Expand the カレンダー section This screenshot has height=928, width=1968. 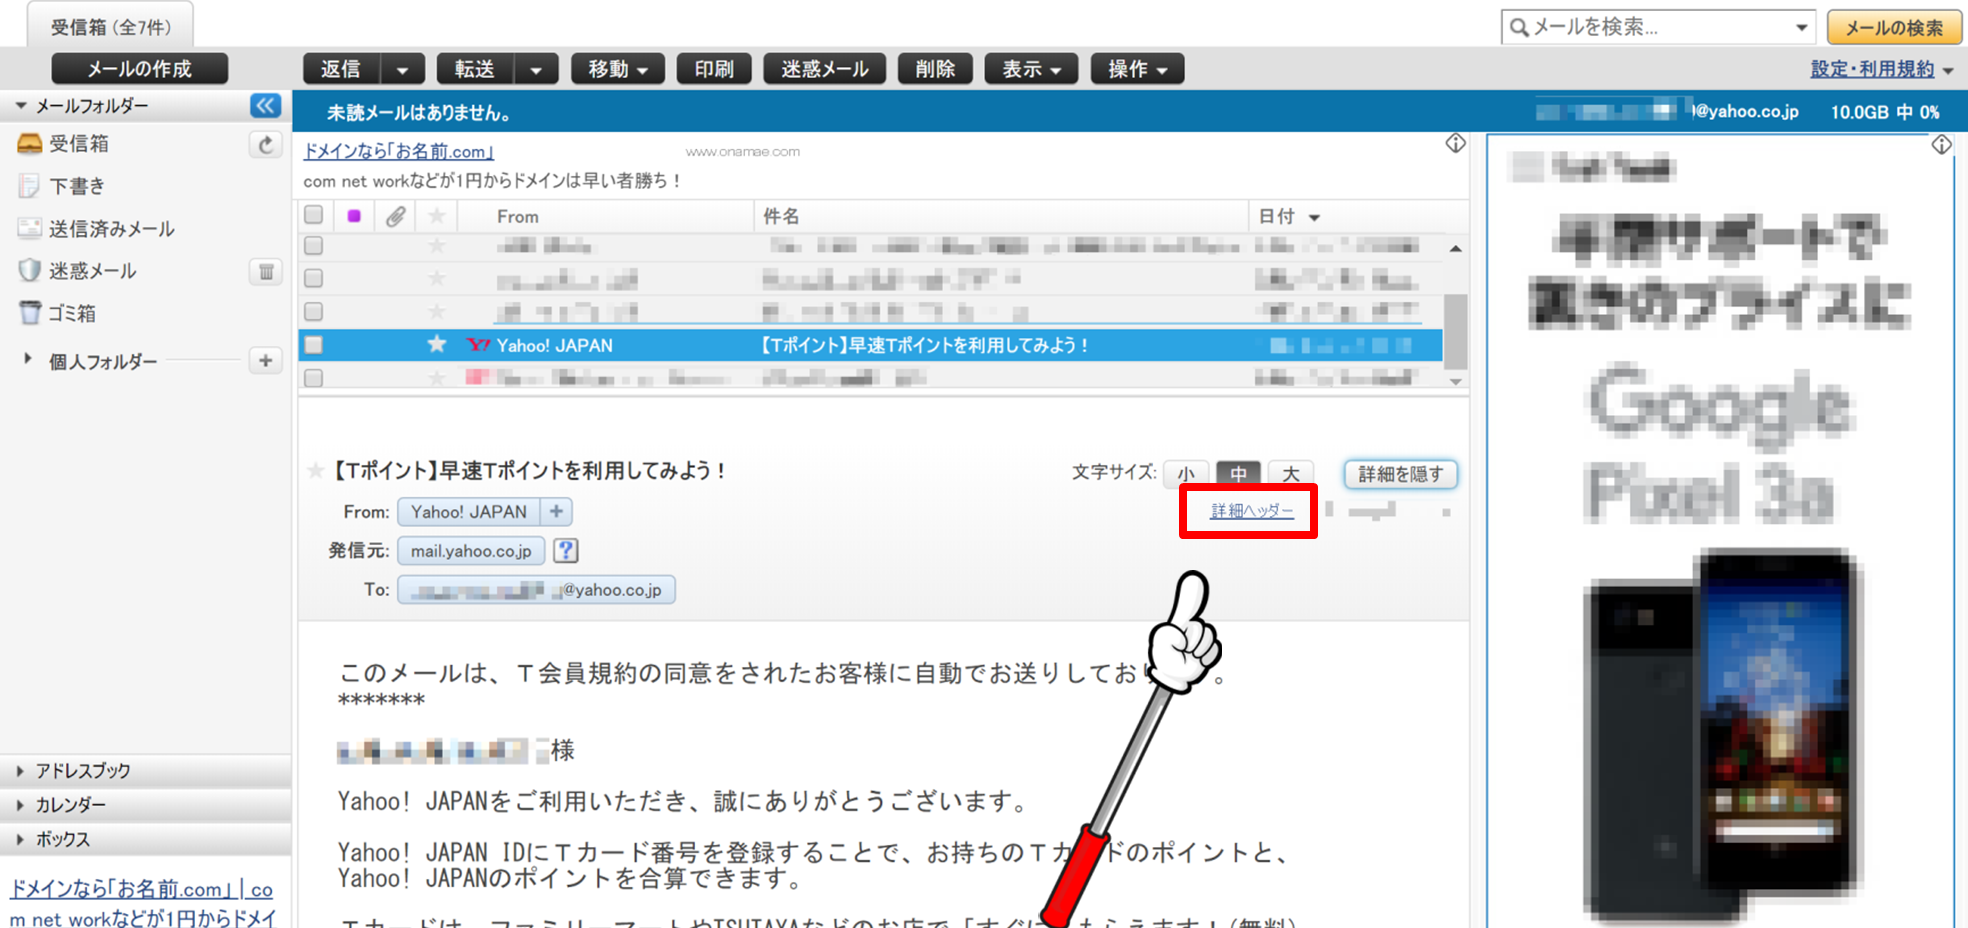pos(20,805)
